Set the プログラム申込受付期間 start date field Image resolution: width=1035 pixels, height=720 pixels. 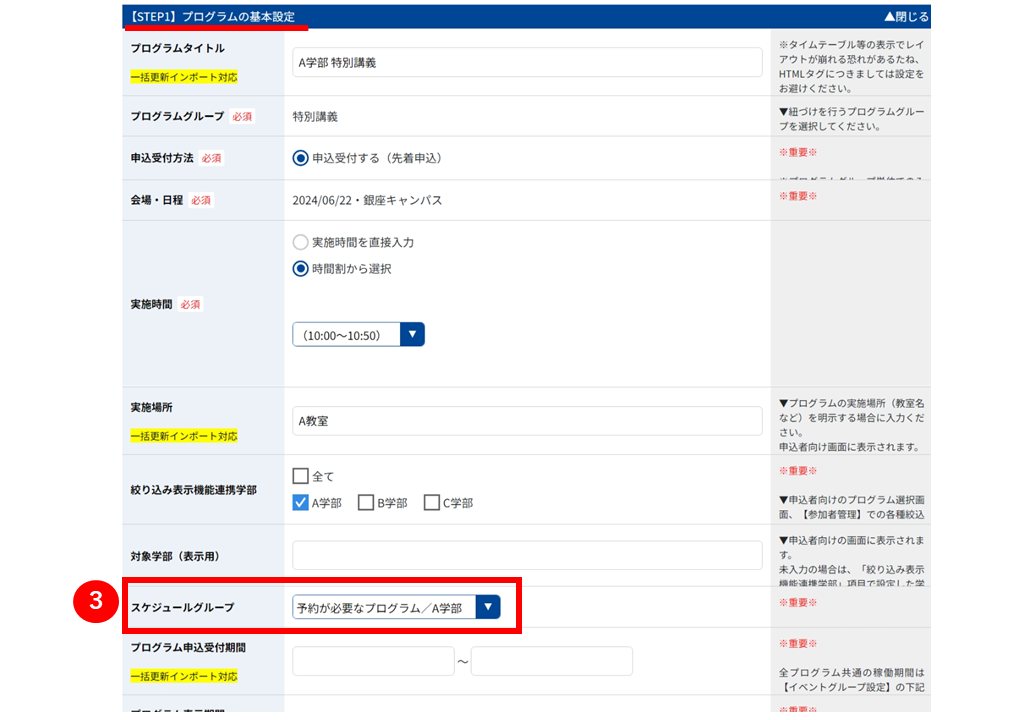[x=373, y=661]
